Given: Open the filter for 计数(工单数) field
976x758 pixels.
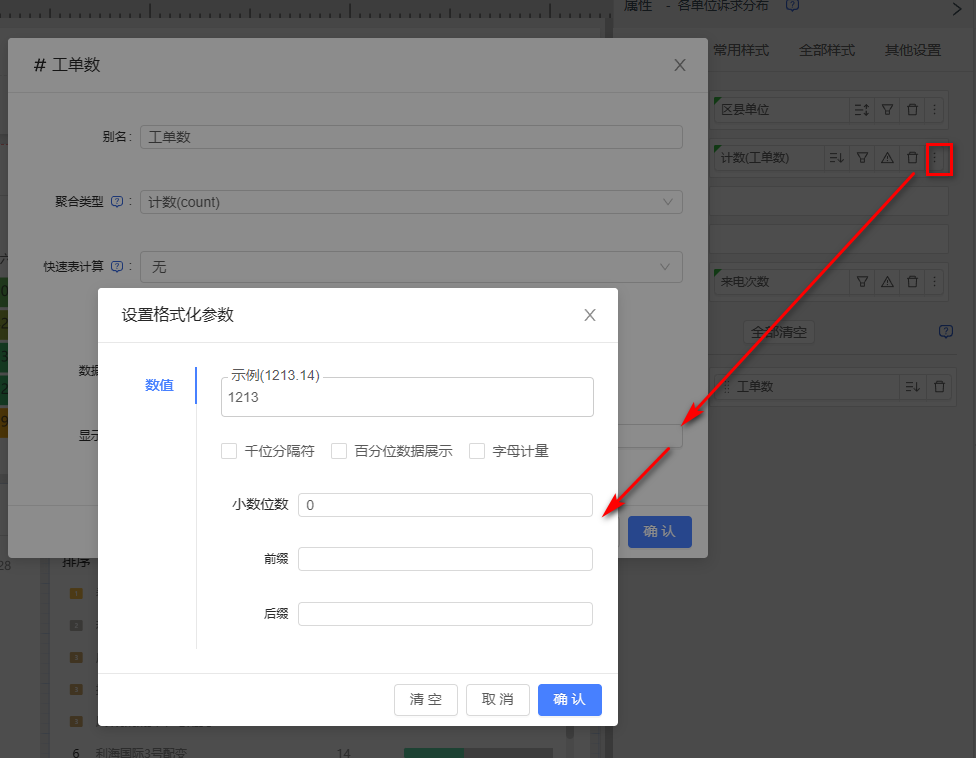Looking at the screenshot, I should coord(862,157).
